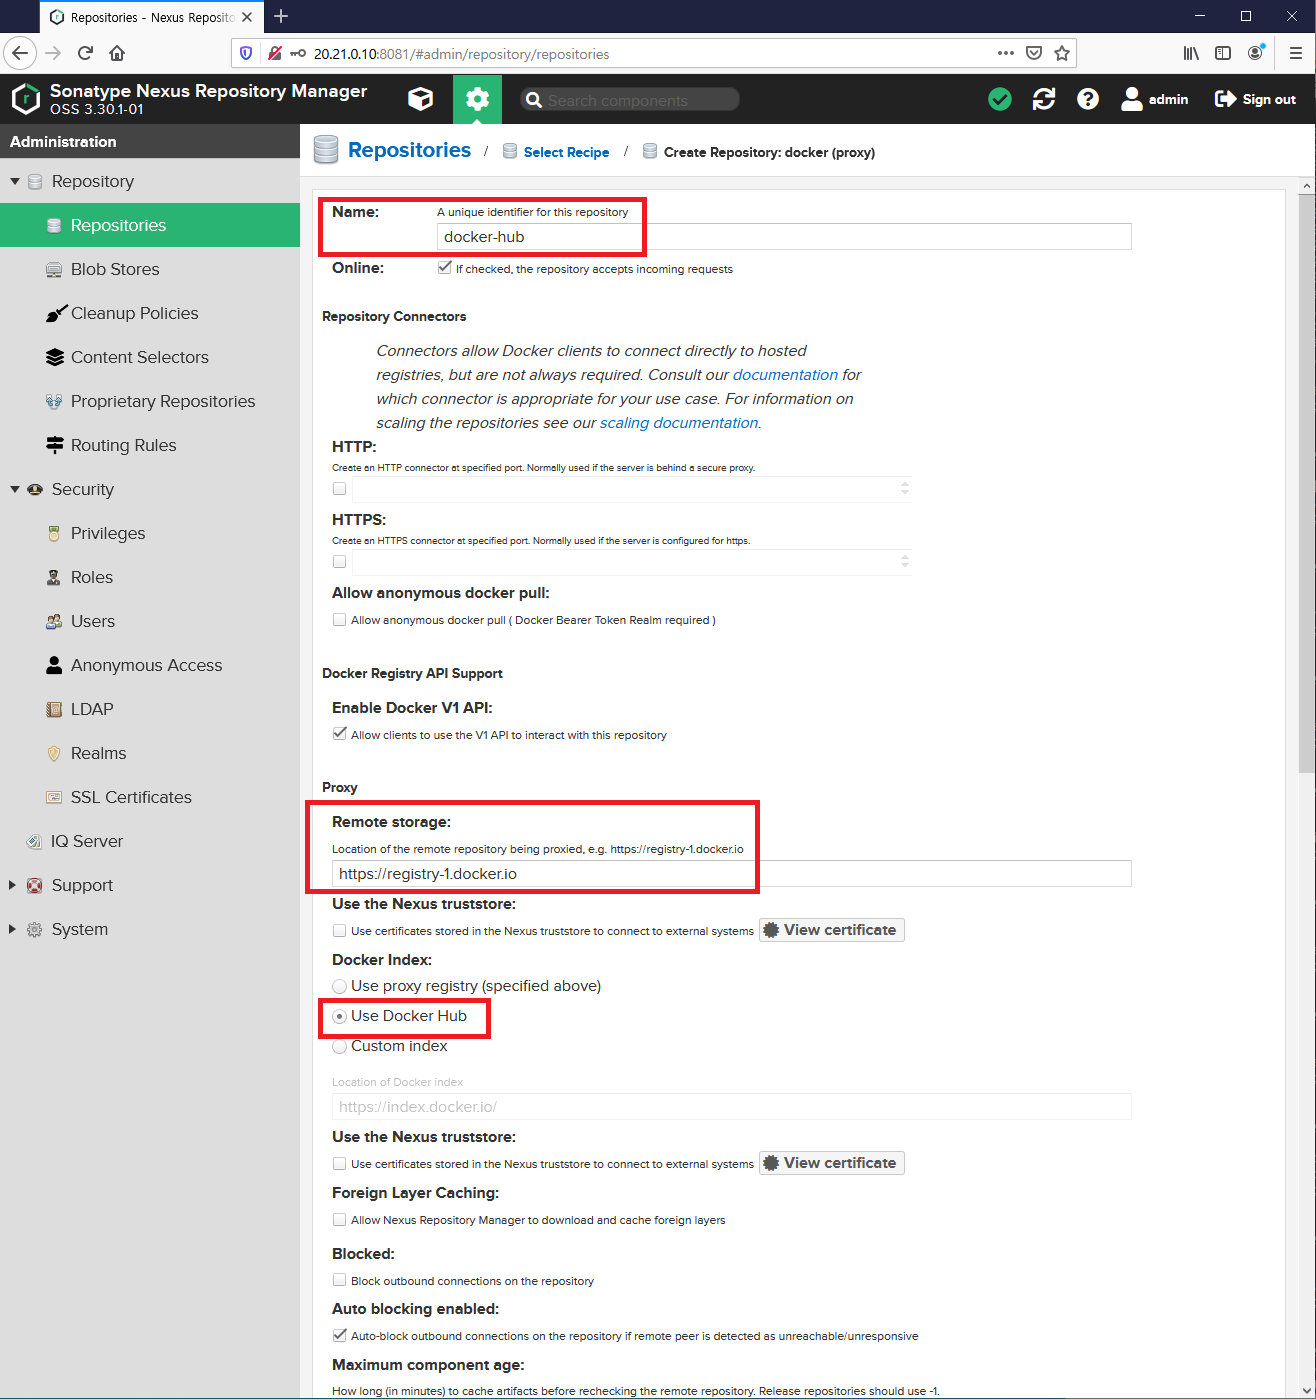Image resolution: width=1316 pixels, height=1399 pixels.
Task: Go back with browser back arrow
Action: pyautogui.click(x=20, y=53)
